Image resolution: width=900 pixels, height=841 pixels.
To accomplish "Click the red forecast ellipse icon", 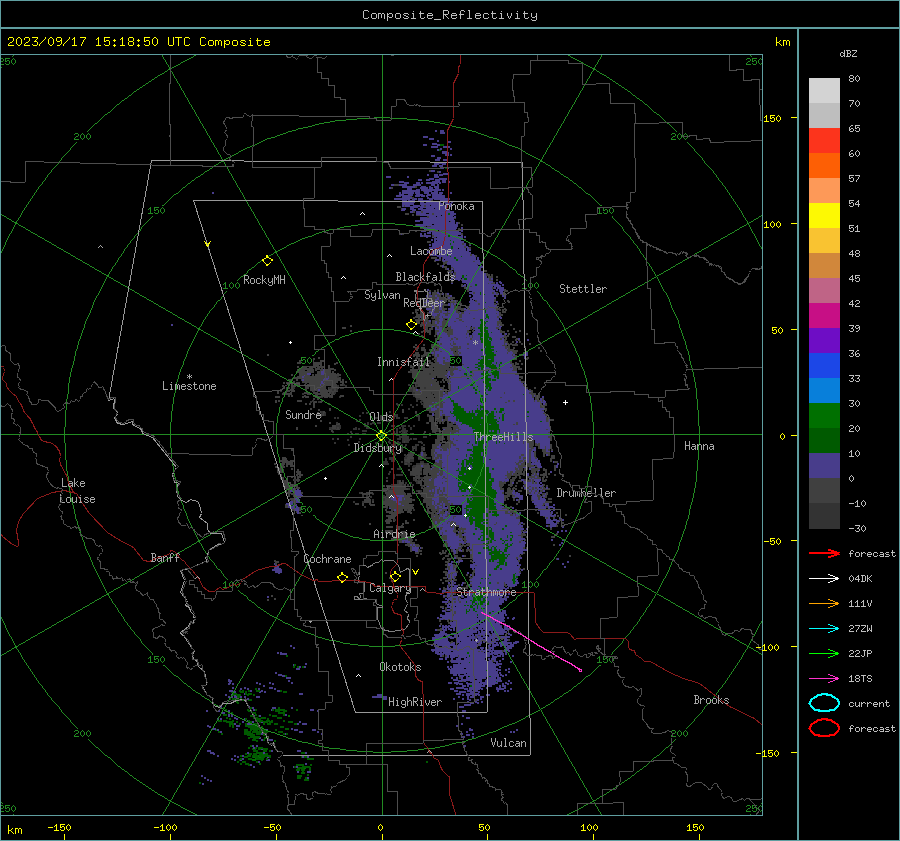I will tap(824, 728).
